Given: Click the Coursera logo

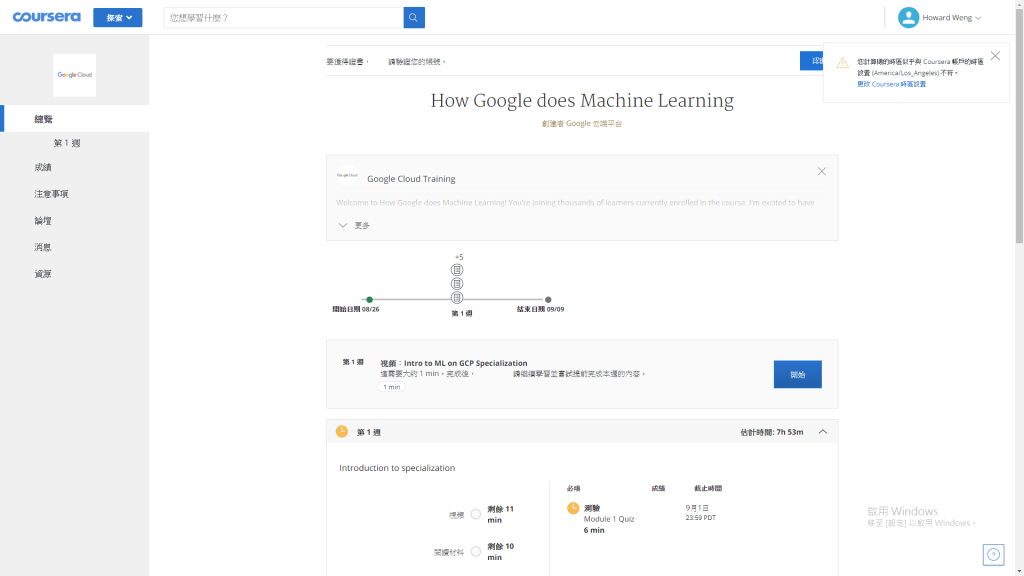Looking at the screenshot, I should (46, 17).
